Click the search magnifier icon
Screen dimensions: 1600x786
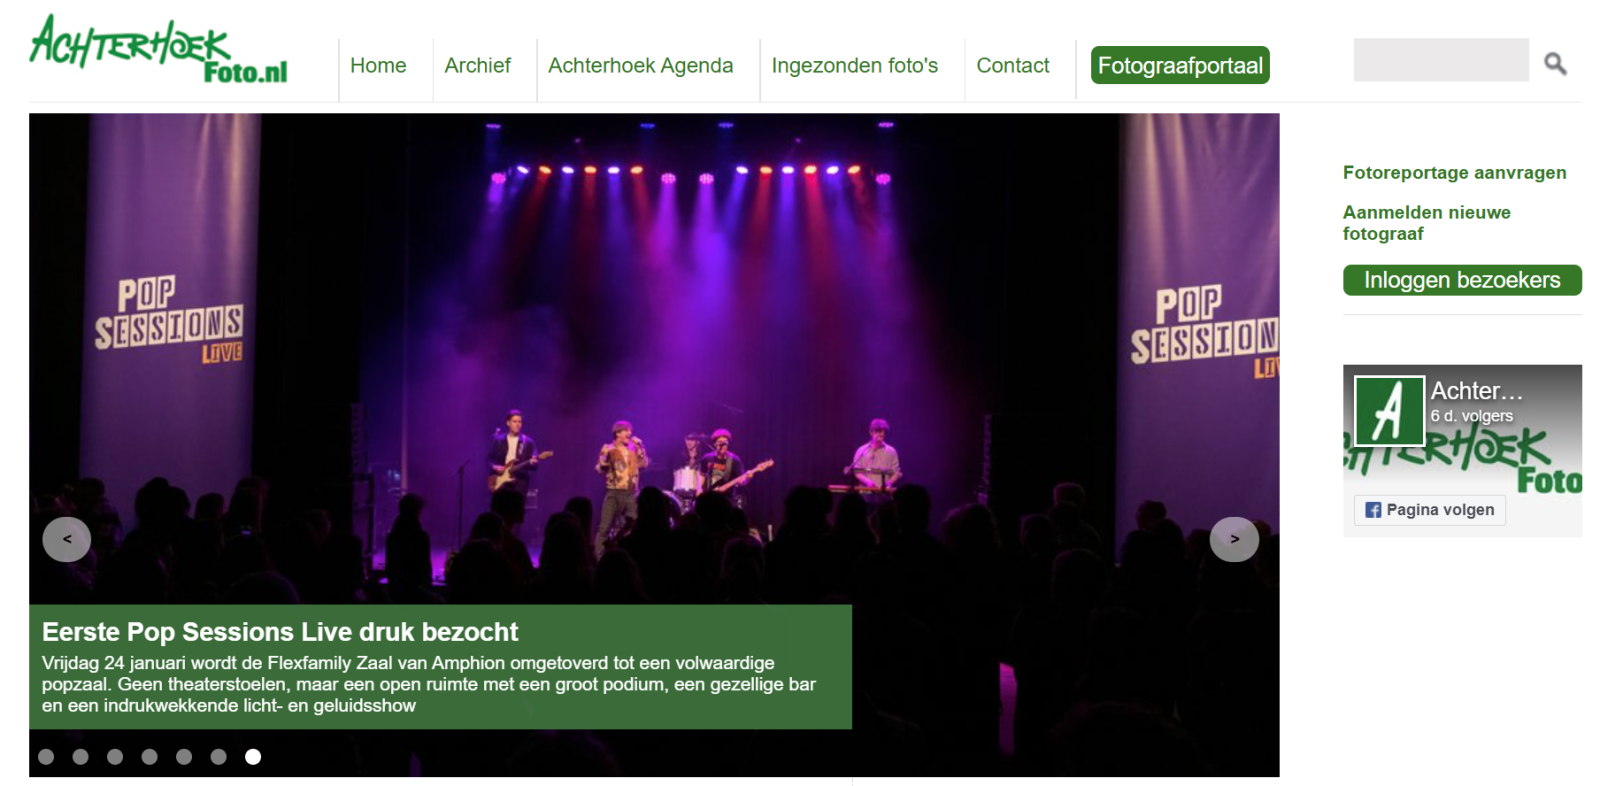[x=1555, y=64]
